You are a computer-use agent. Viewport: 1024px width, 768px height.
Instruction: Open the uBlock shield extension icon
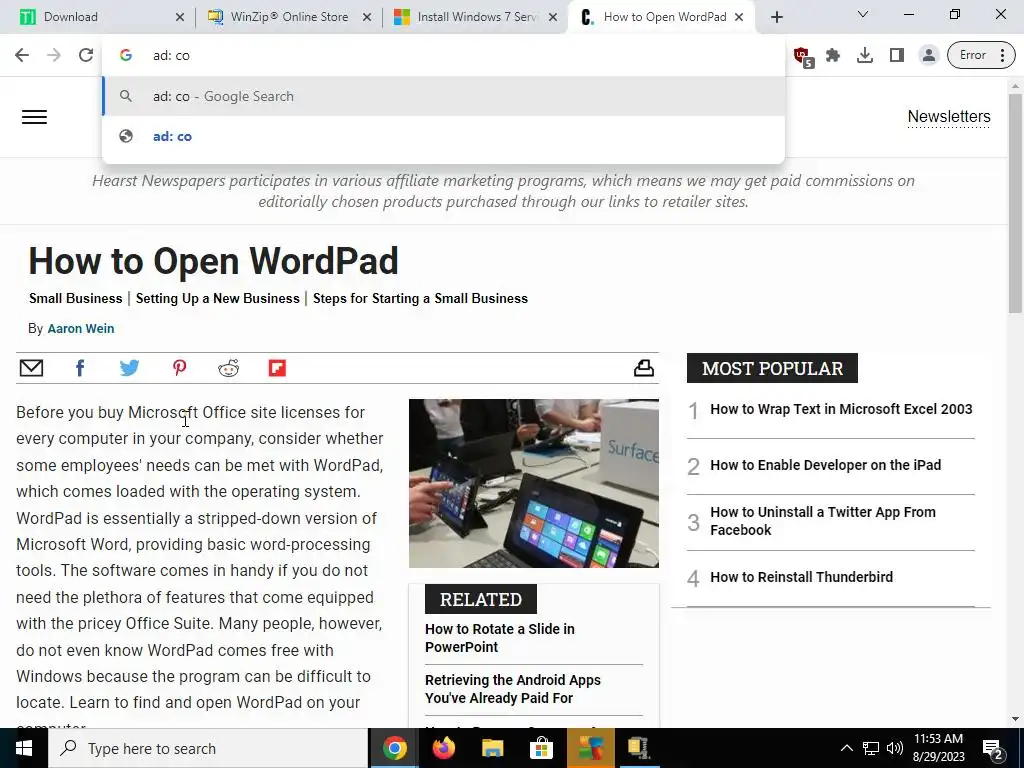(x=803, y=56)
